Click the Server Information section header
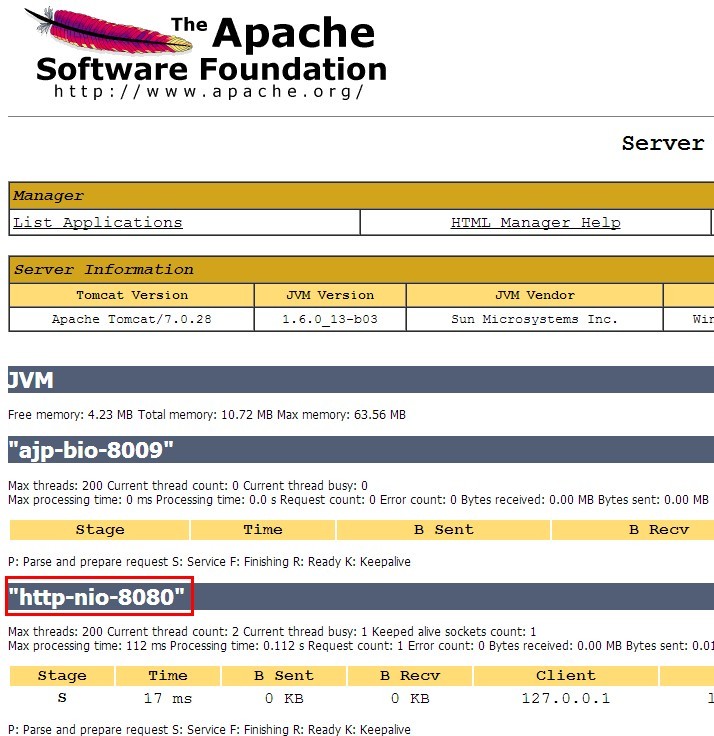This screenshot has width=714, height=736. [x=361, y=270]
